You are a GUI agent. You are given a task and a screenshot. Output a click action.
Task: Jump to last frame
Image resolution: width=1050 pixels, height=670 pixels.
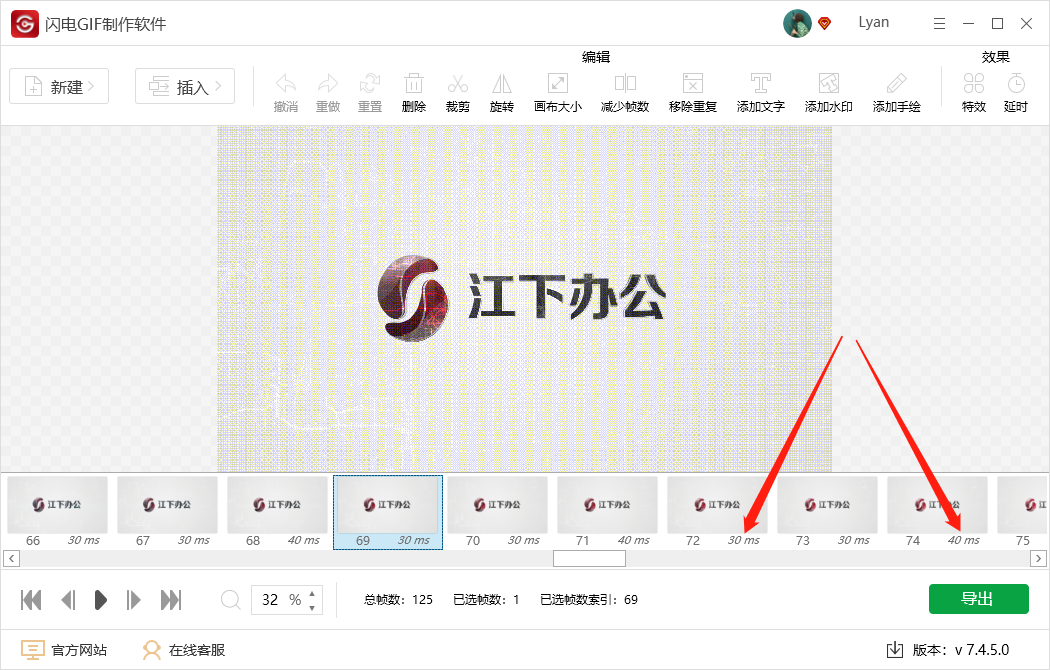tap(171, 600)
